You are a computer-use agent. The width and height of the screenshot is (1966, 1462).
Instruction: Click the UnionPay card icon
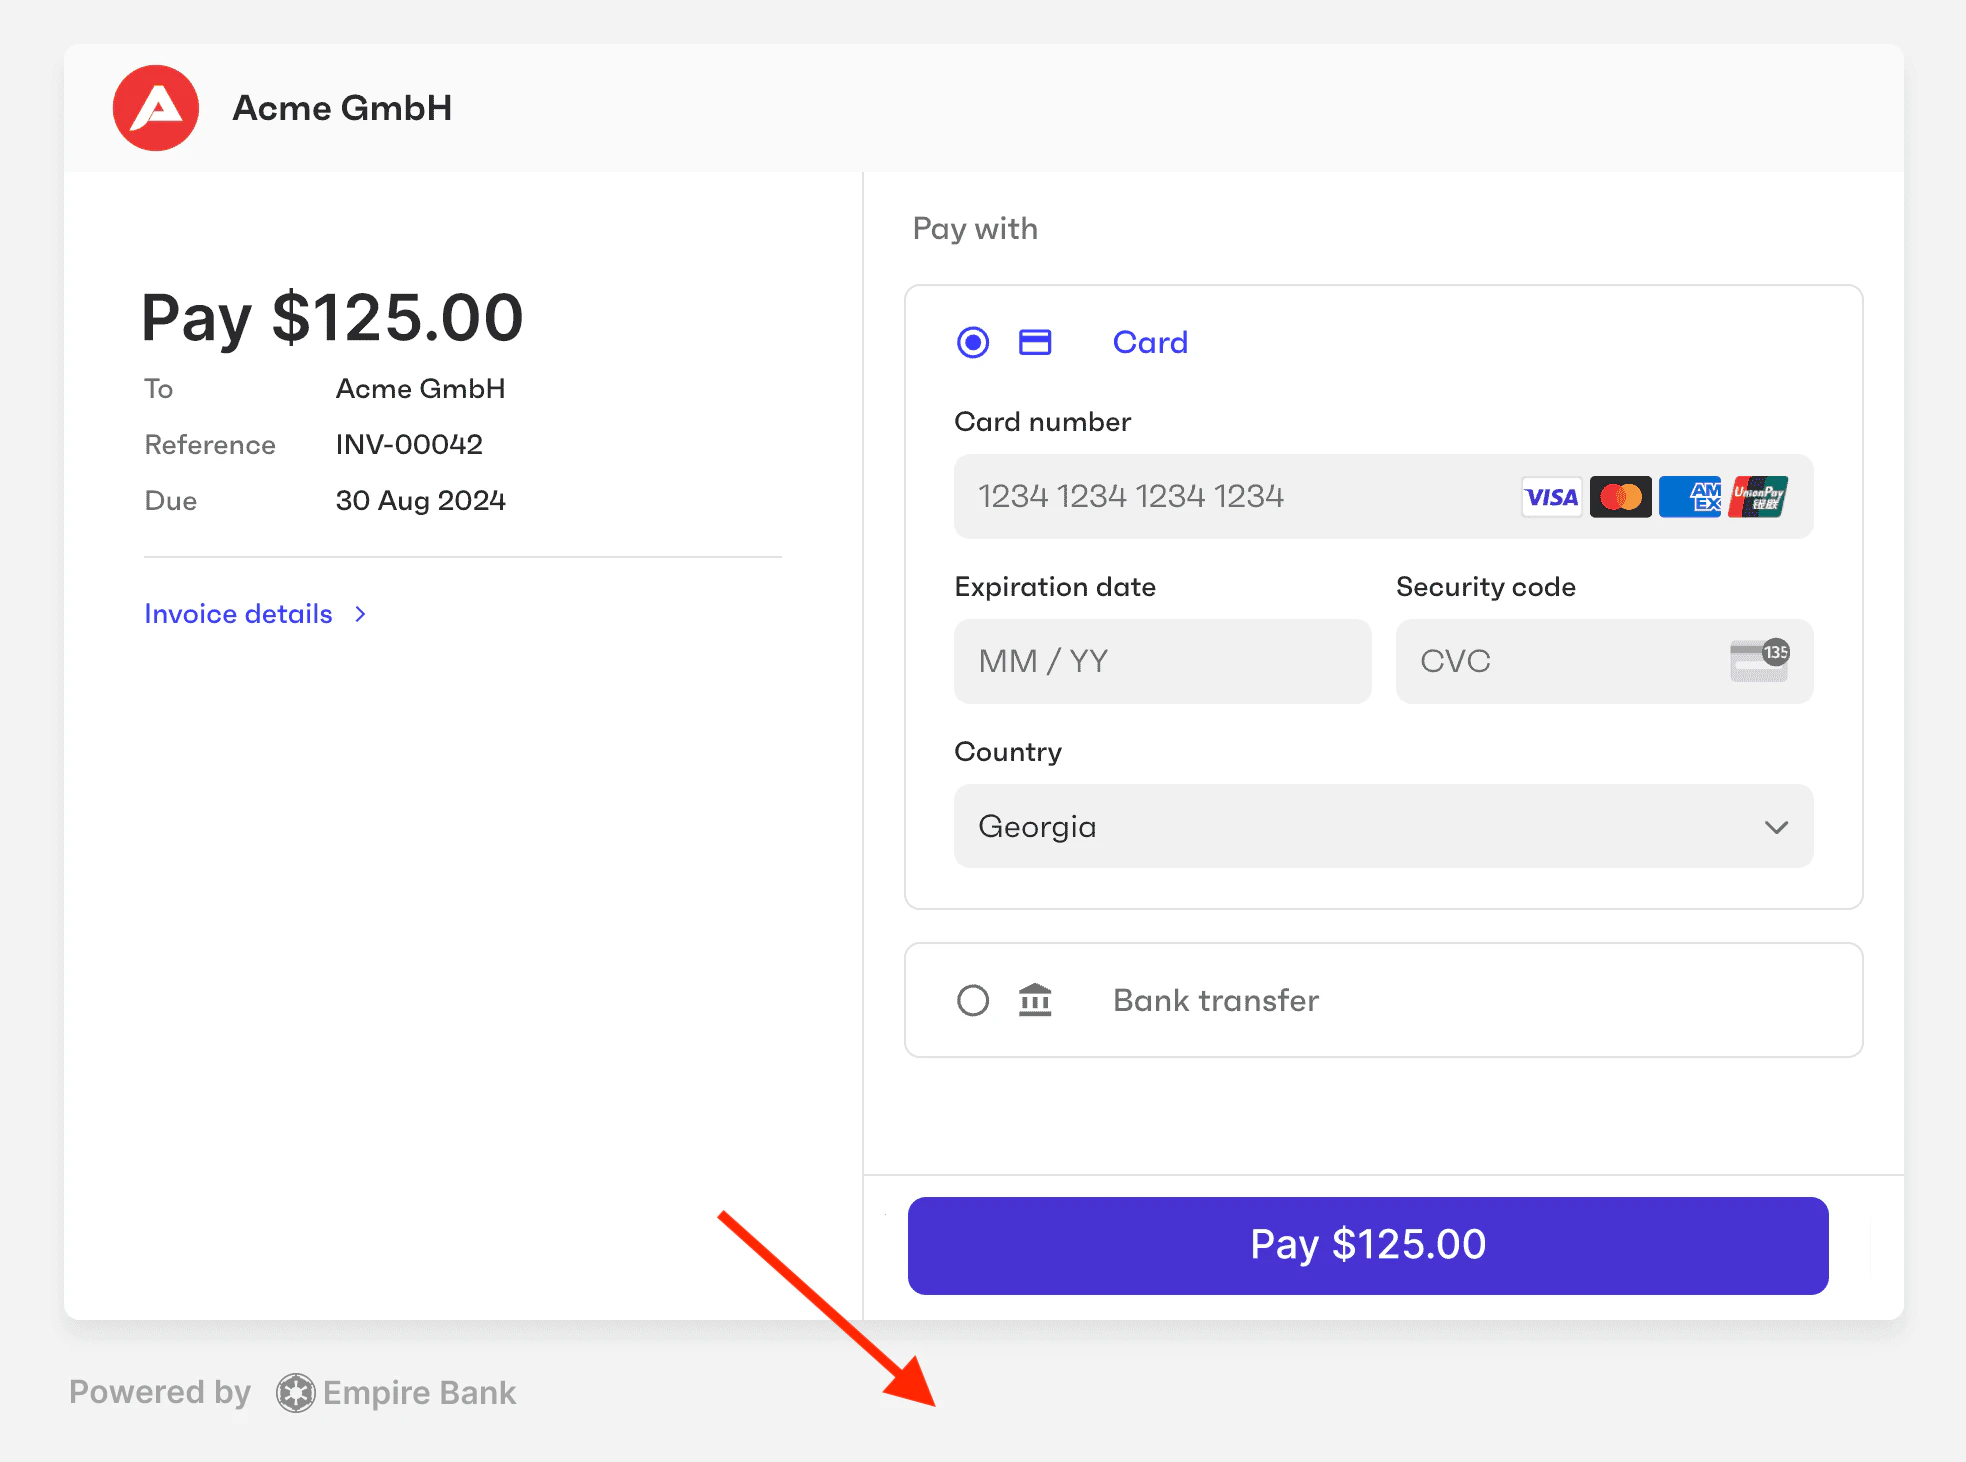click(1759, 496)
